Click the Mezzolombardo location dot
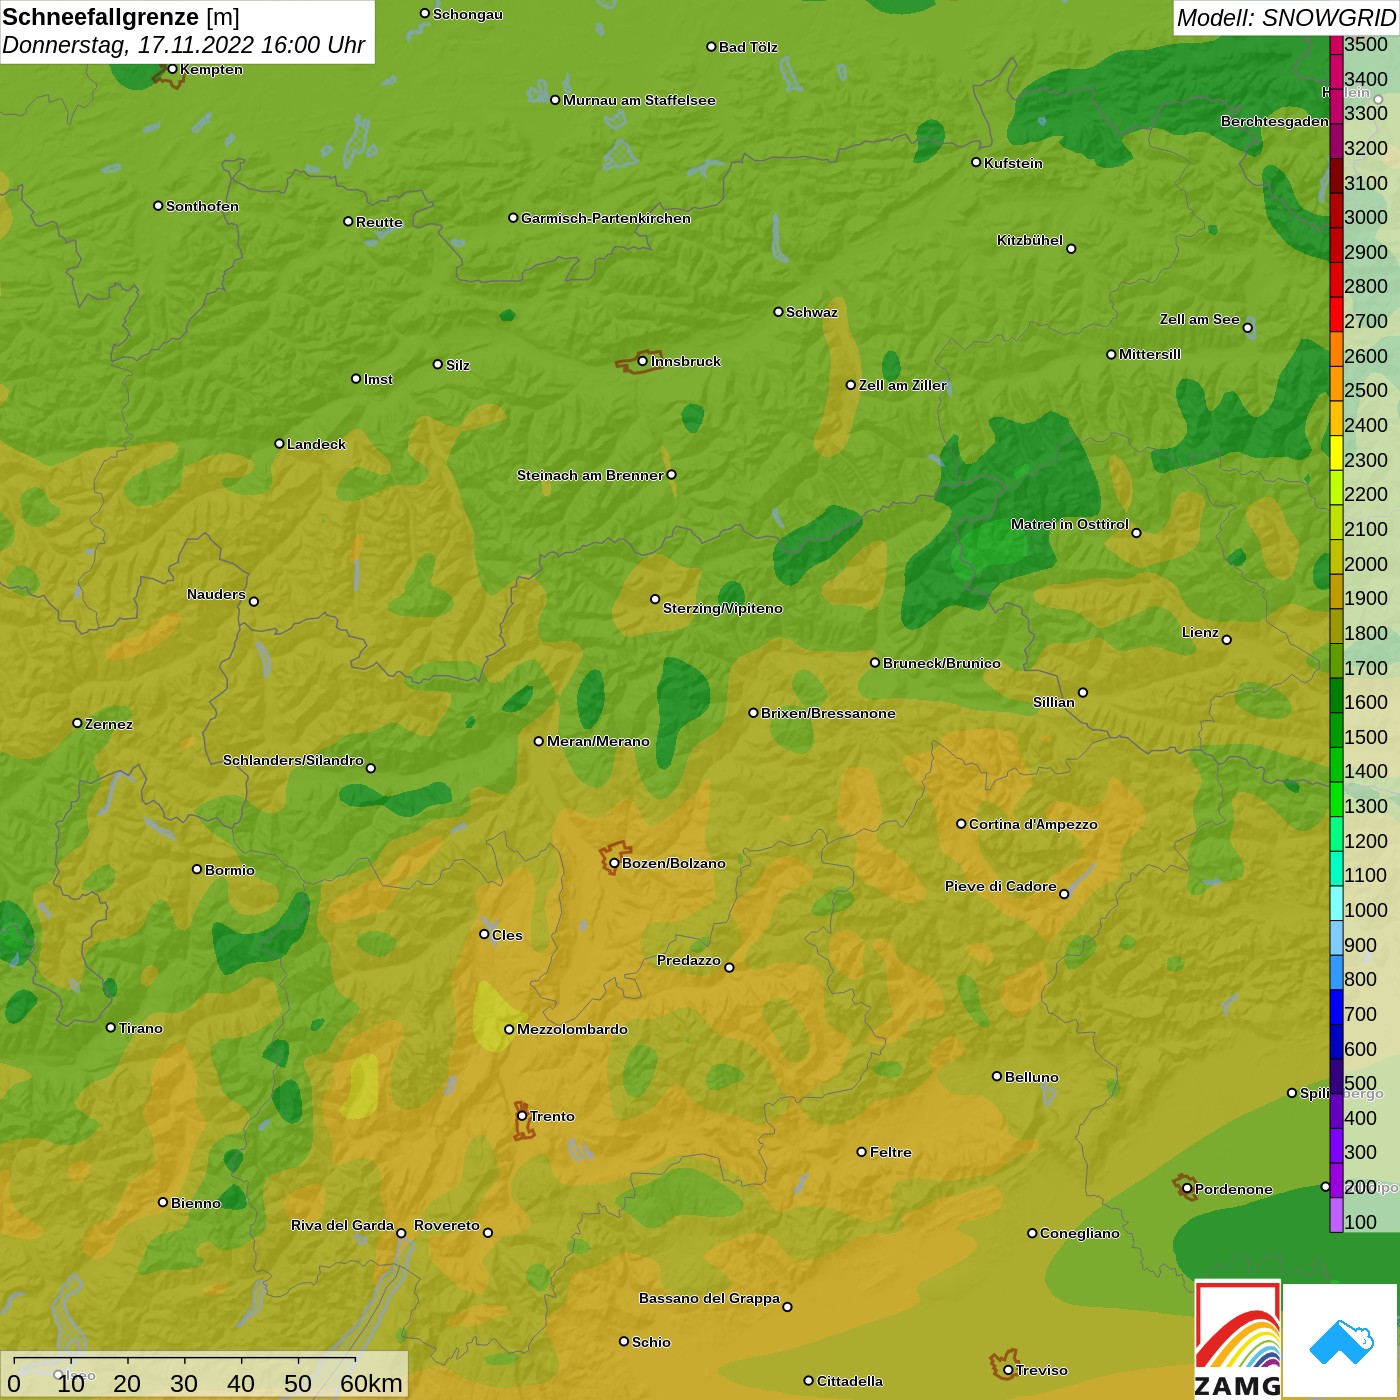 click(509, 1029)
